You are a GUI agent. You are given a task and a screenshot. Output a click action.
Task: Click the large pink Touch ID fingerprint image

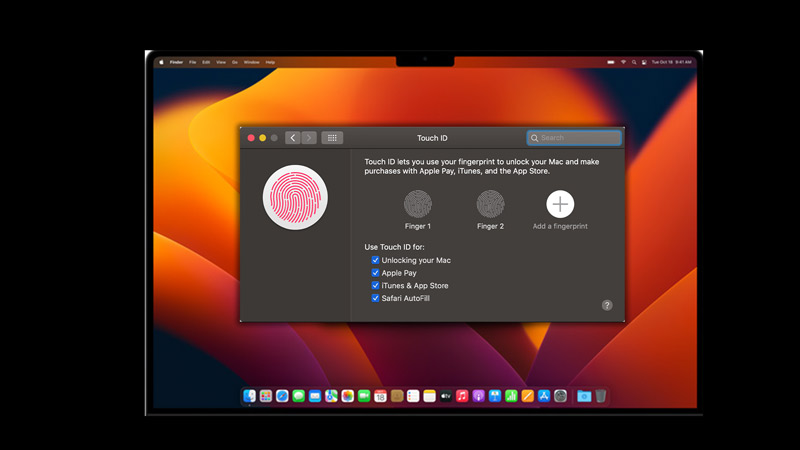295,197
